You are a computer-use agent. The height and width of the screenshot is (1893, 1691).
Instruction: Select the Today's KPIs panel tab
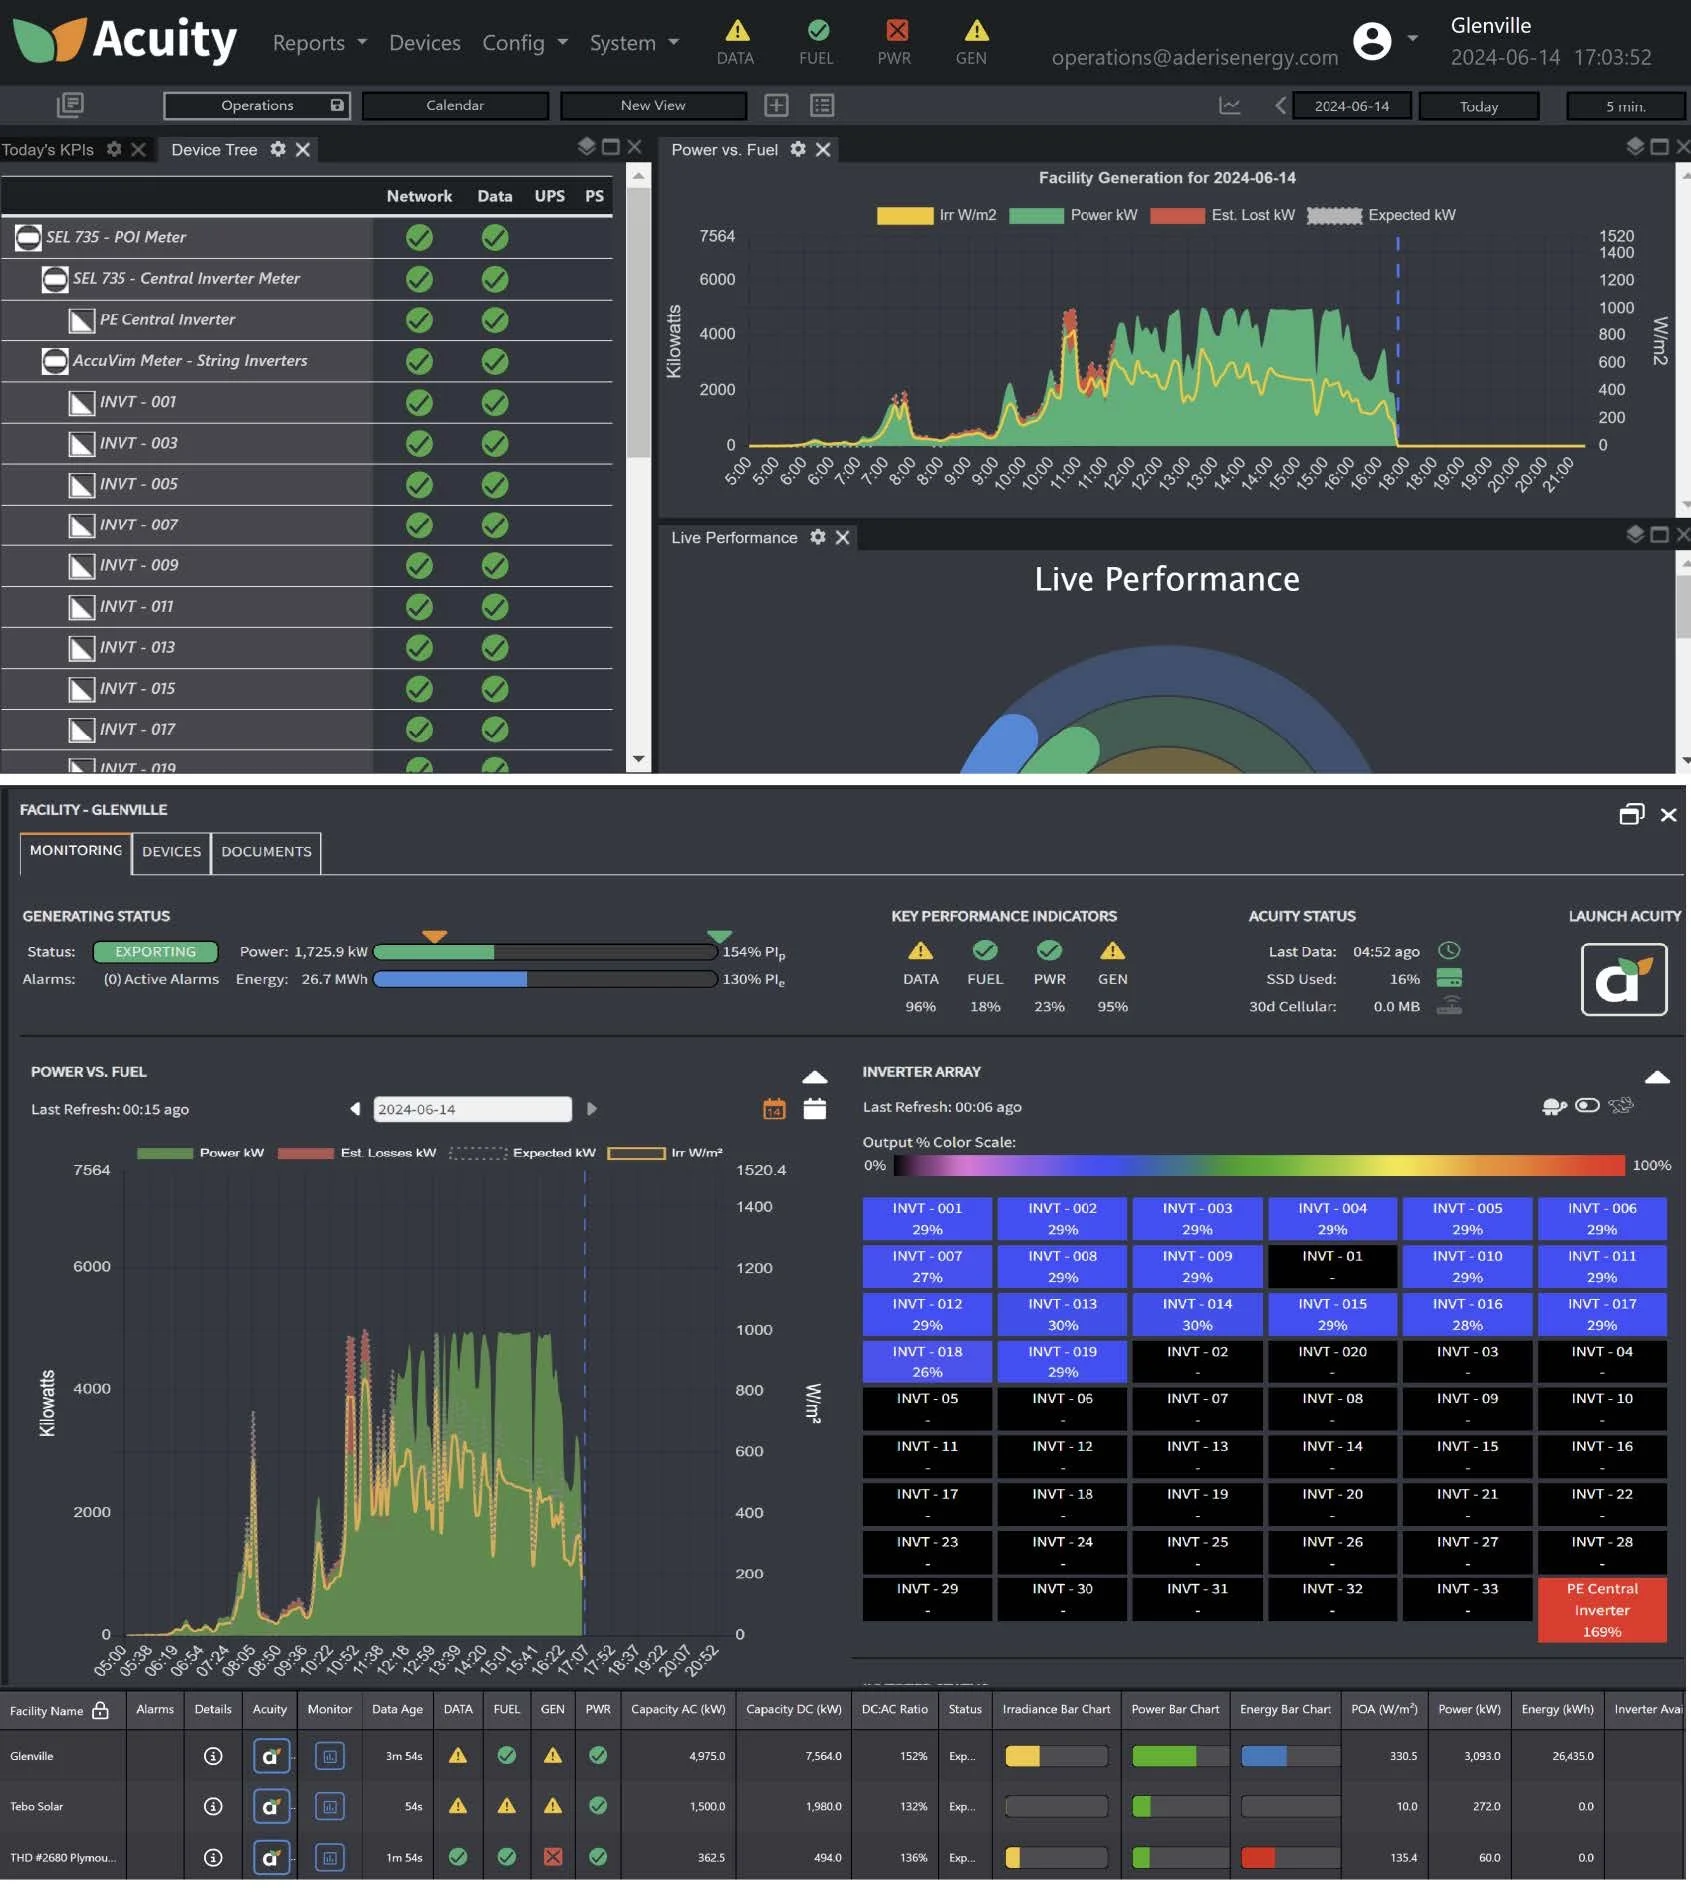coord(48,149)
